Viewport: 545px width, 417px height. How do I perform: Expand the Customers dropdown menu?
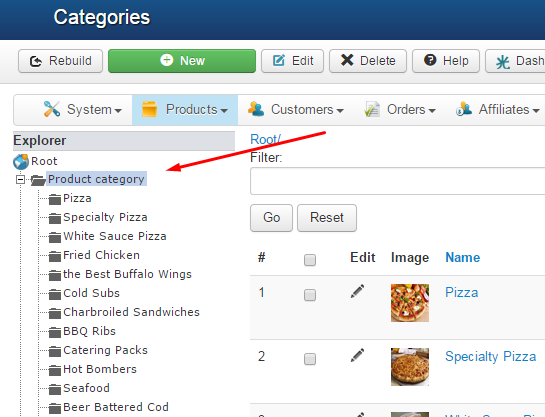pos(296,110)
